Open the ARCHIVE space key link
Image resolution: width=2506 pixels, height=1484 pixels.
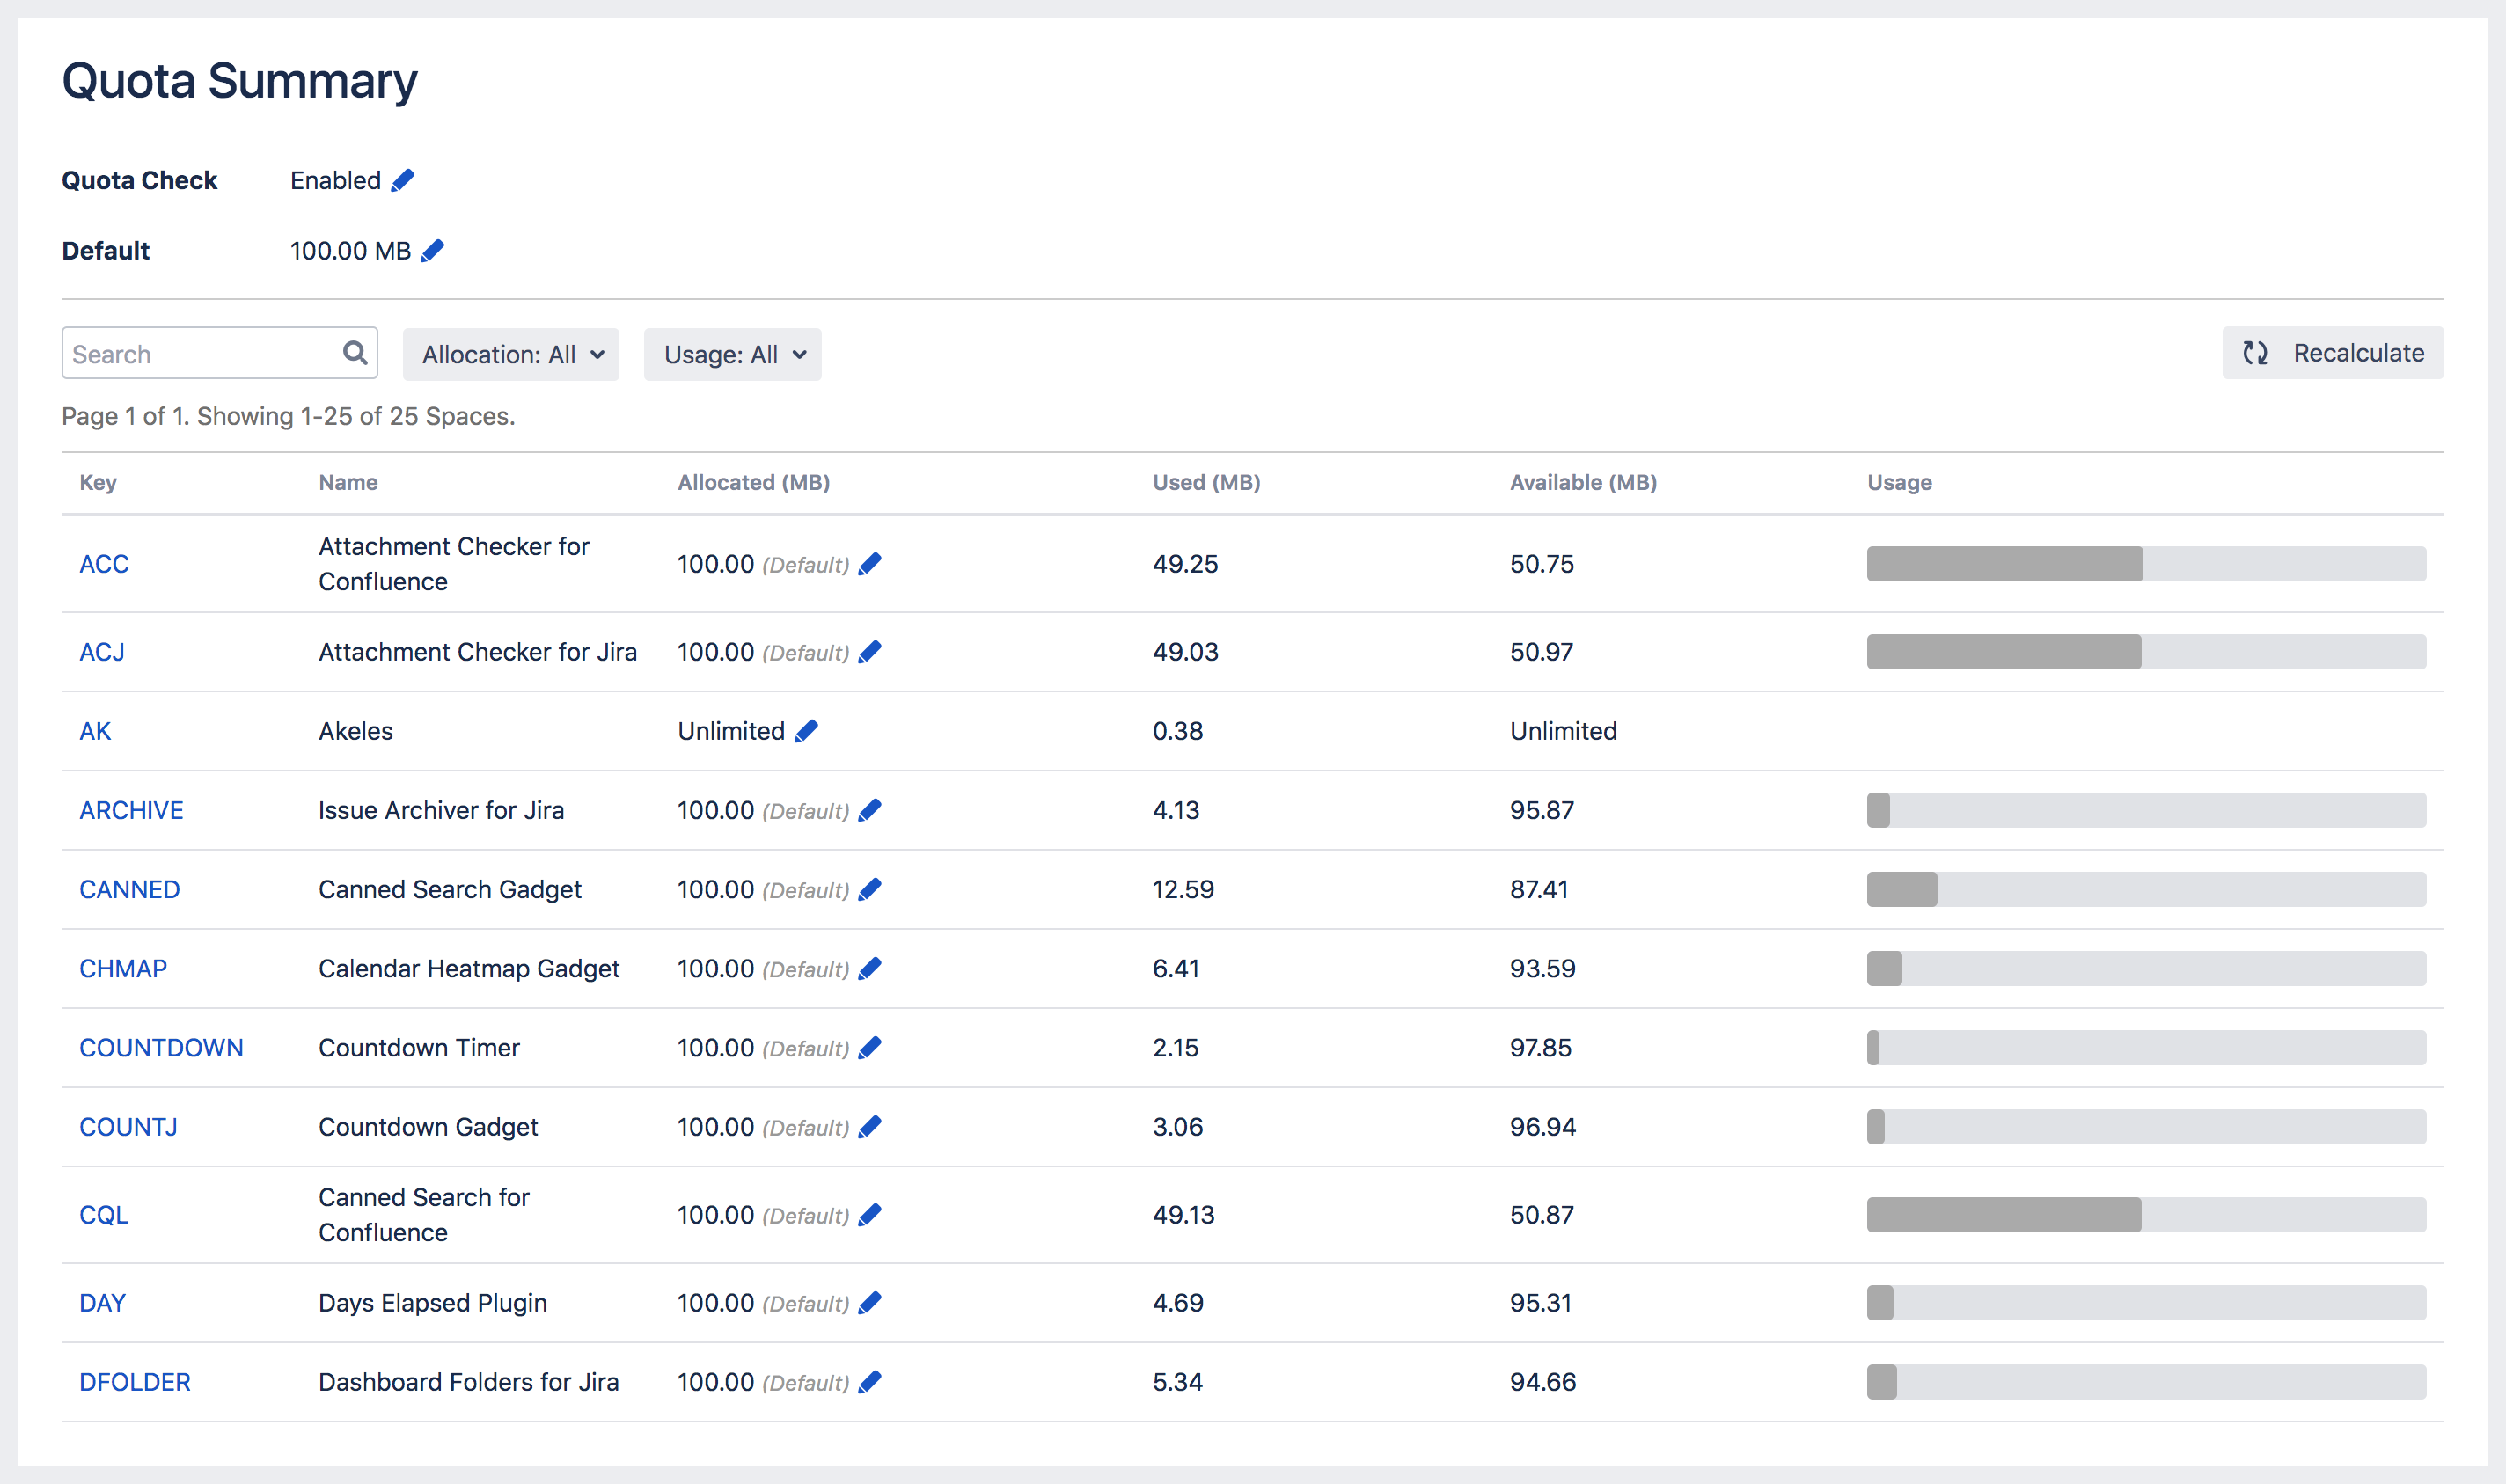click(x=131, y=810)
